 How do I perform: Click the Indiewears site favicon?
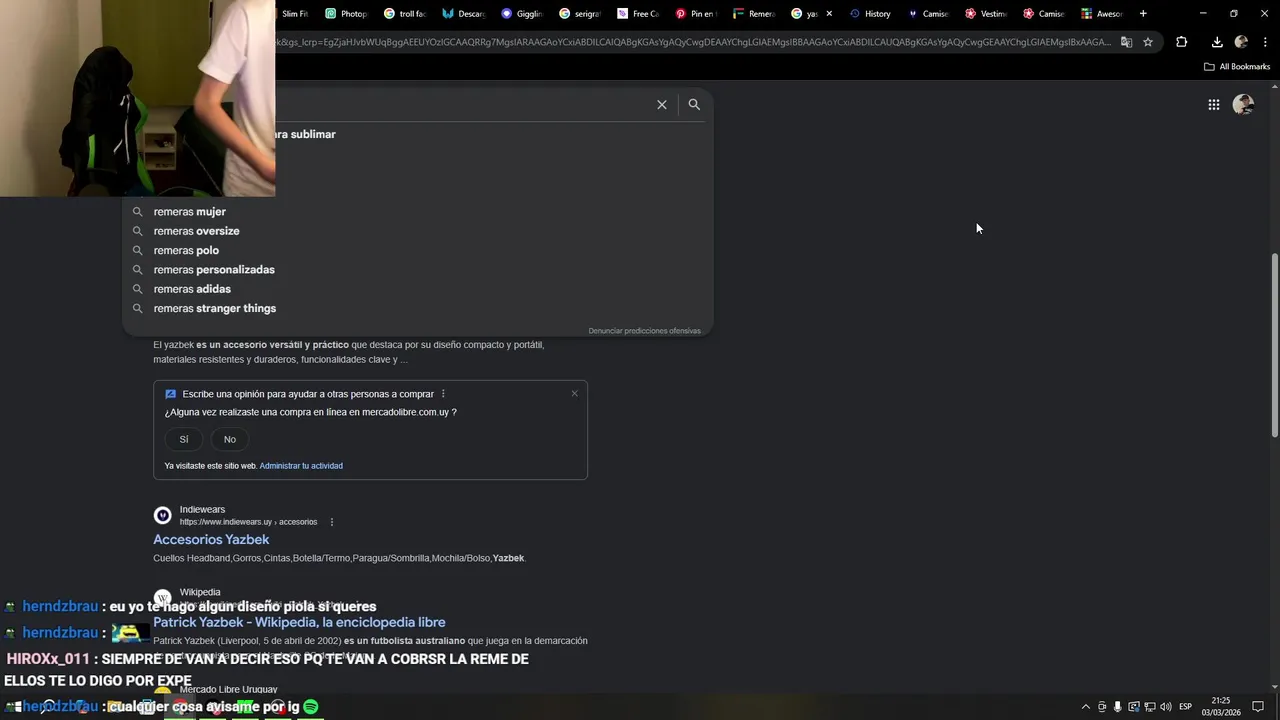tap(162, 515)
